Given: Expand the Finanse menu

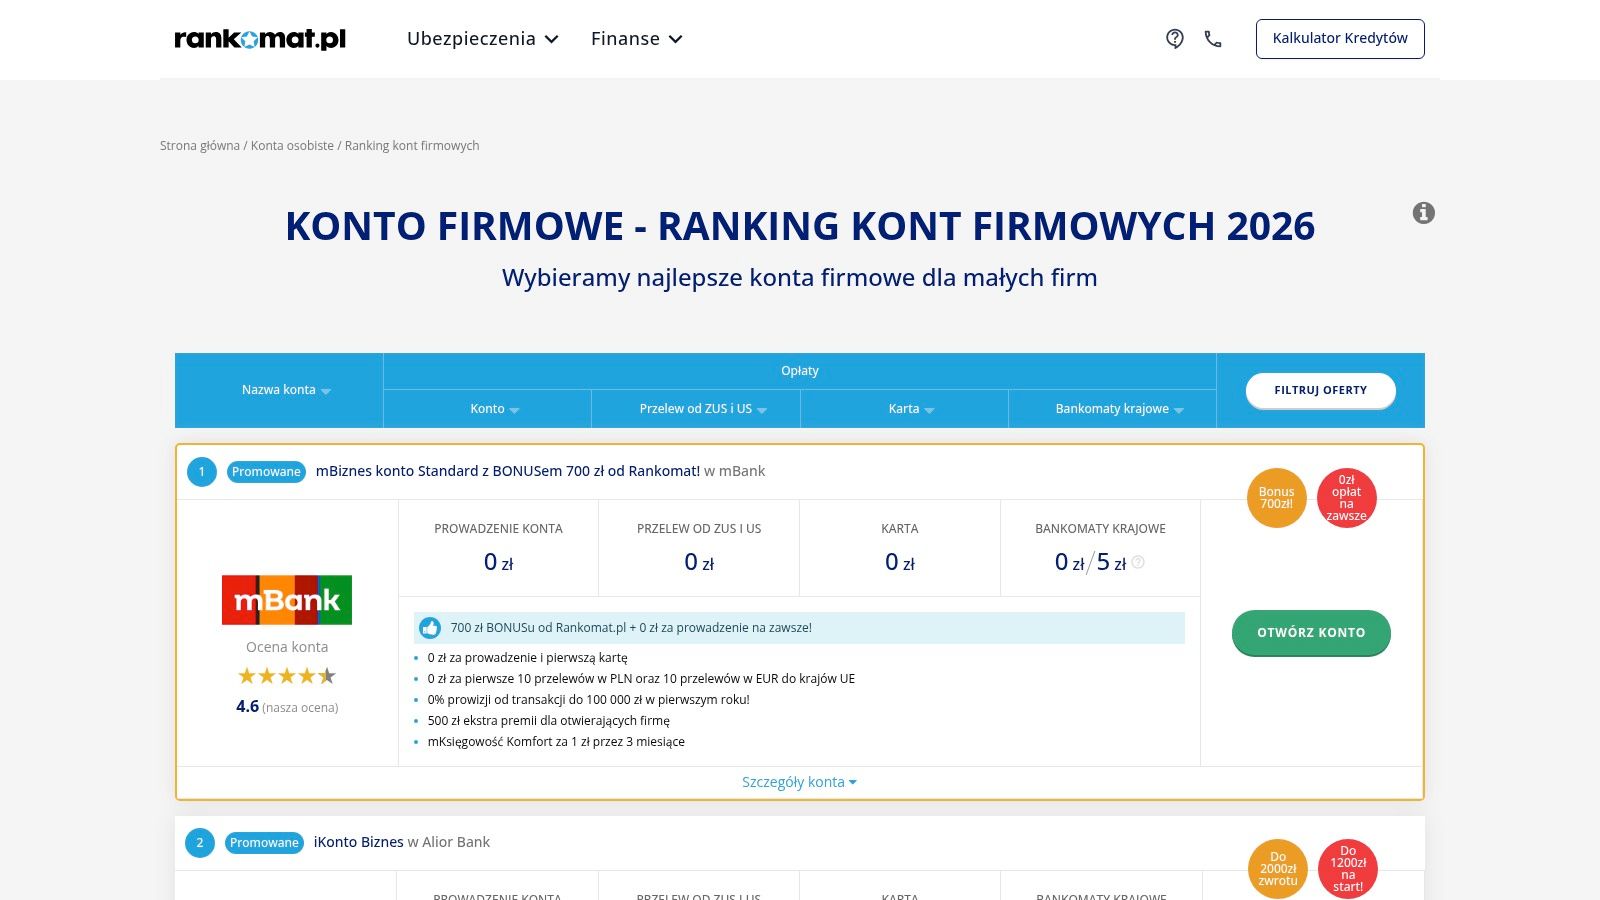Looking at the screenshot, I should (636, 39).
